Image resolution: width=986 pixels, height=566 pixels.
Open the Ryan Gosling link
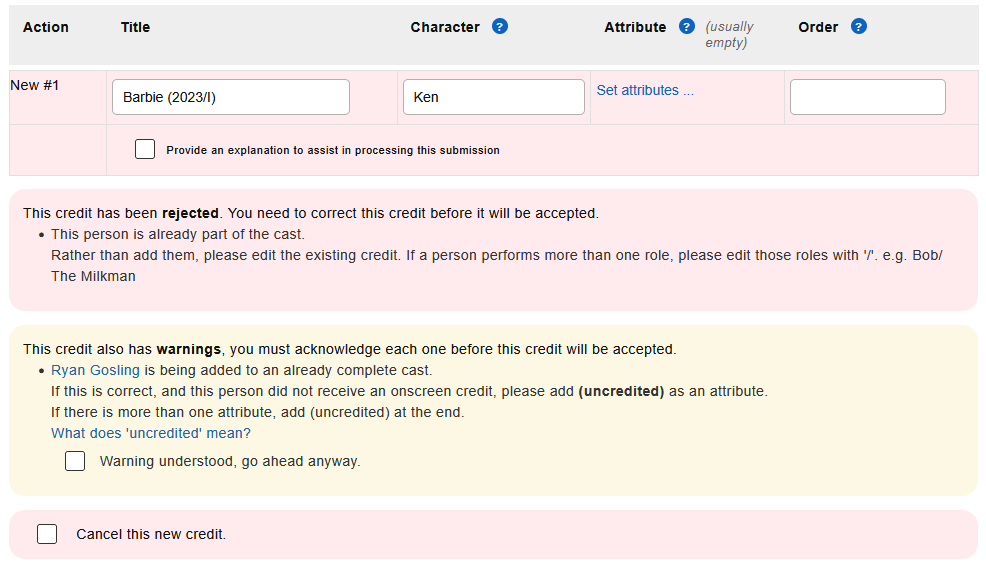pyautogui.click(x=95, y=370)
